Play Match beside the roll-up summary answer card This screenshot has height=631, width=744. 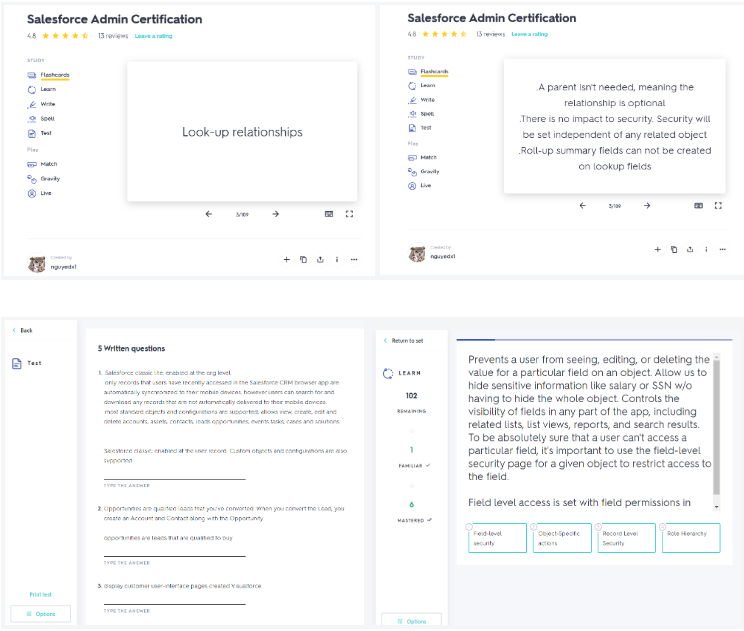click(422, 157)
